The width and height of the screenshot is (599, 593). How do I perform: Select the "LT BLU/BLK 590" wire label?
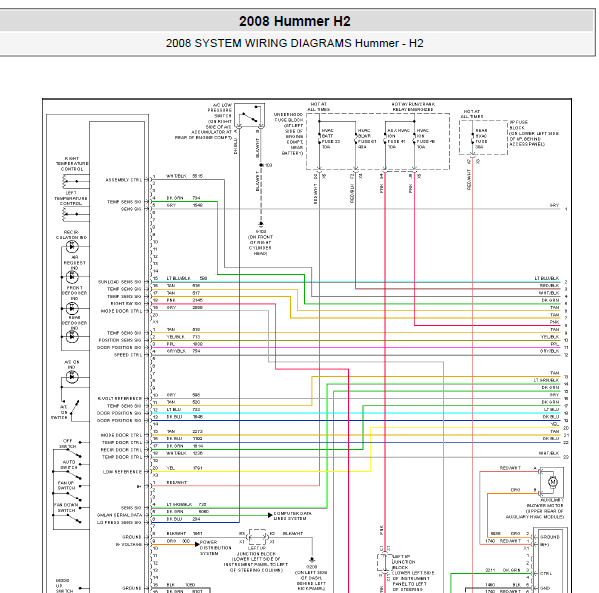187,279
